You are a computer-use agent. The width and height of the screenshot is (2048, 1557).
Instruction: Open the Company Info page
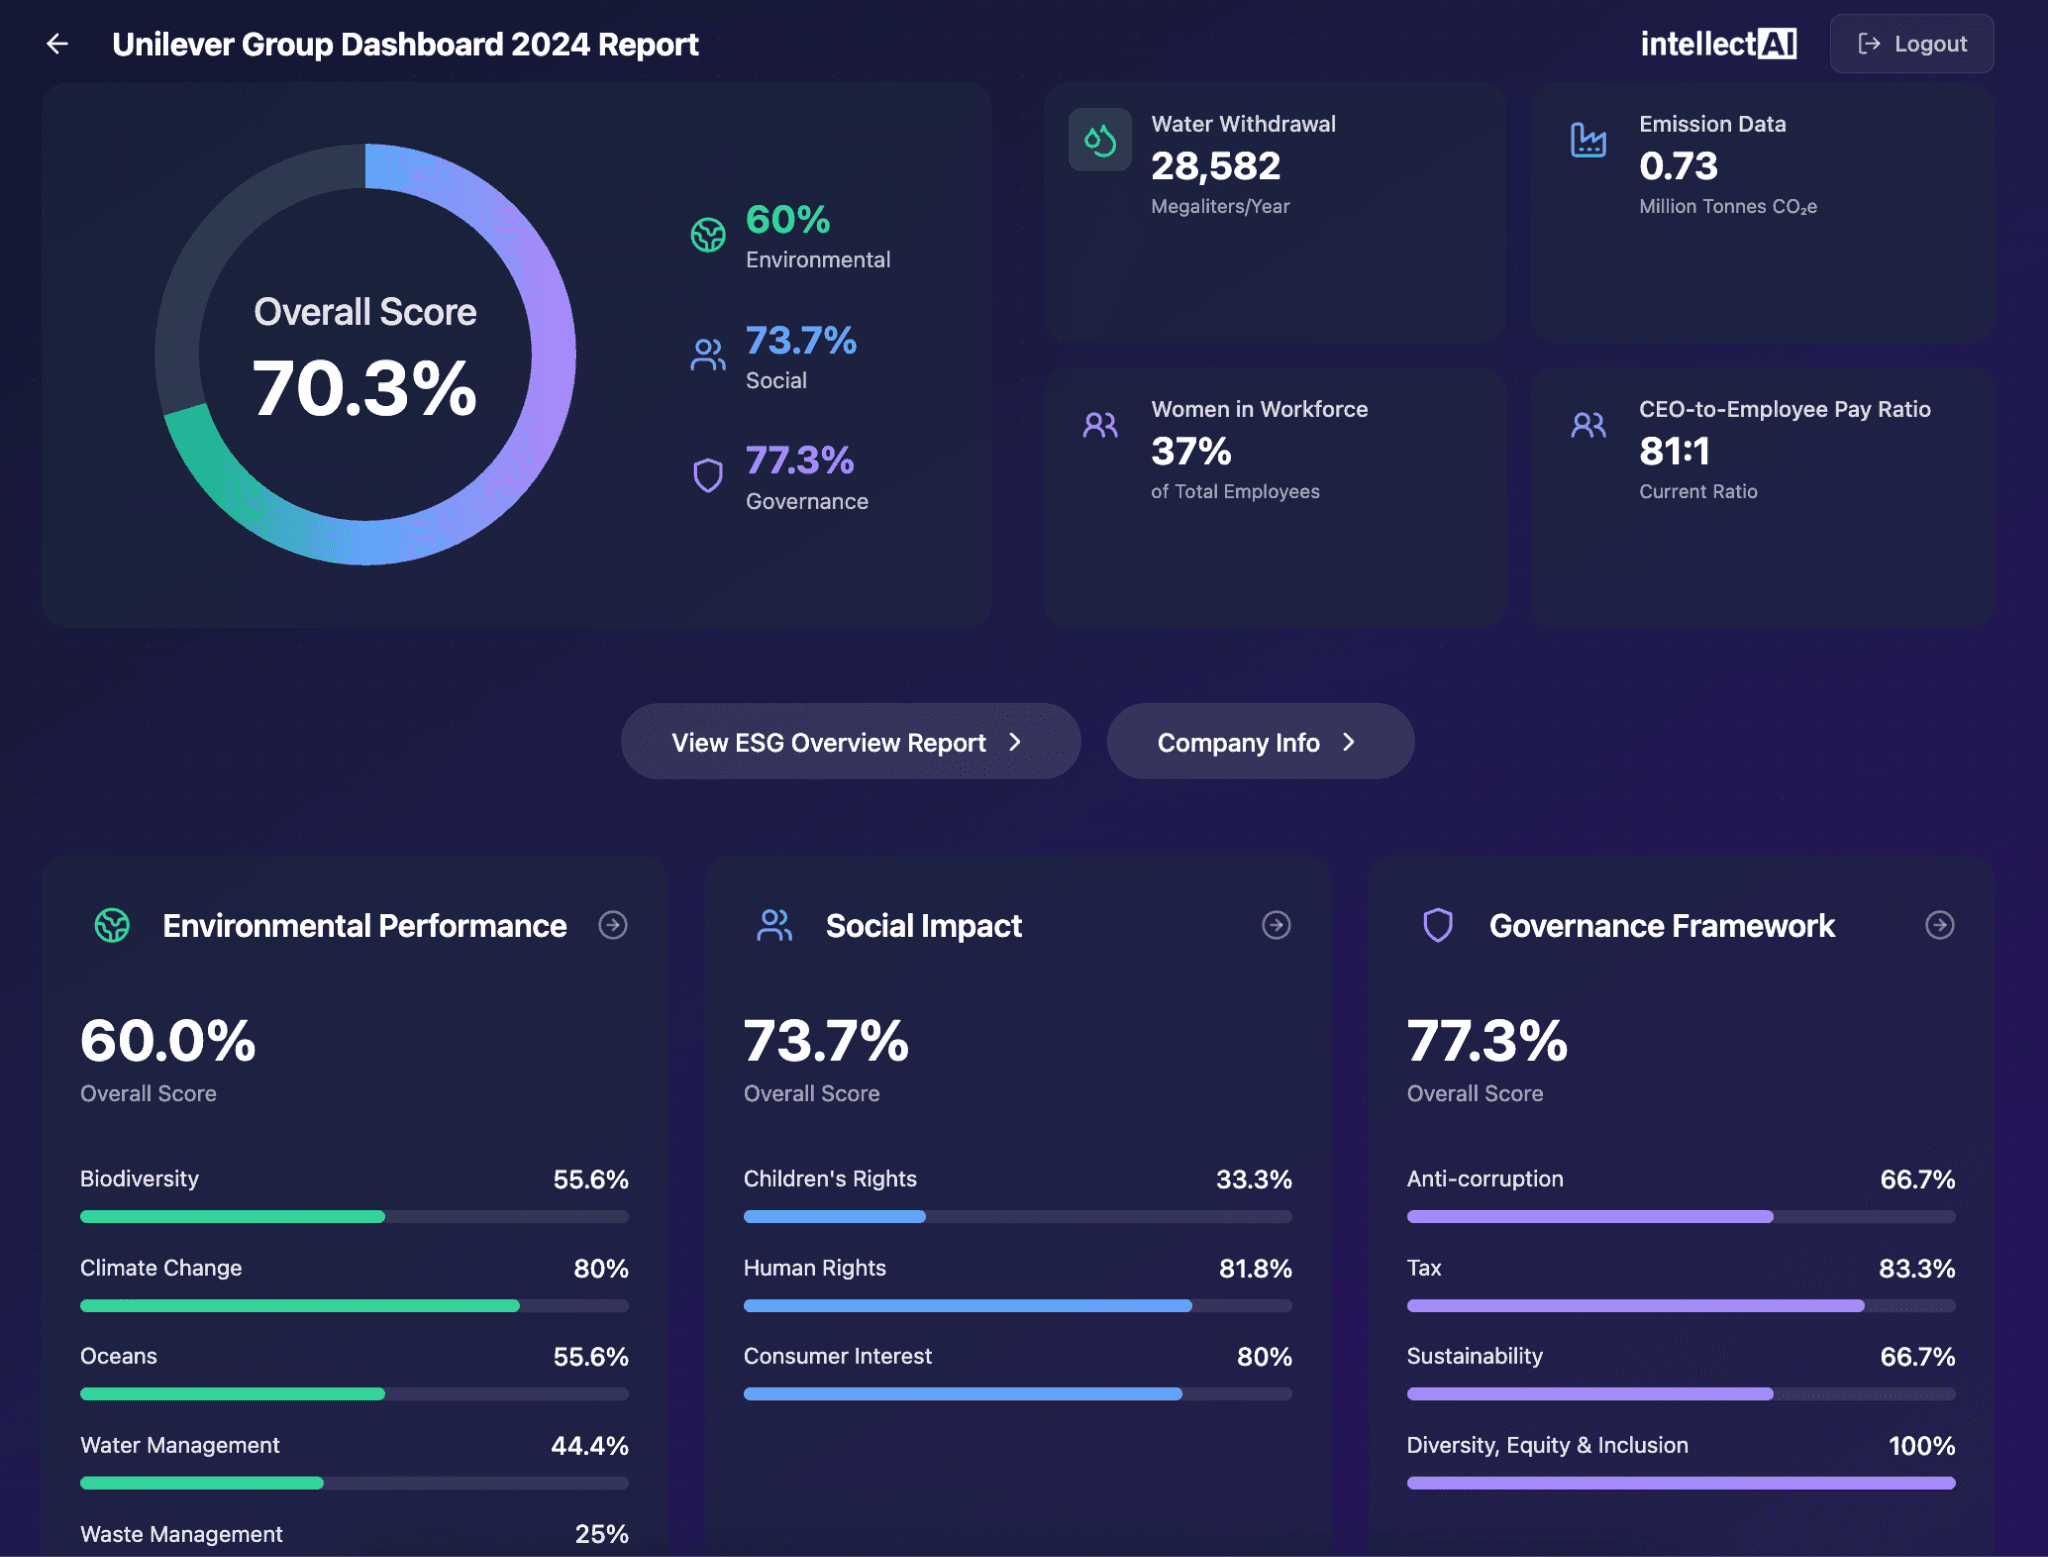pyautogui.click(x=1260, y=742)
